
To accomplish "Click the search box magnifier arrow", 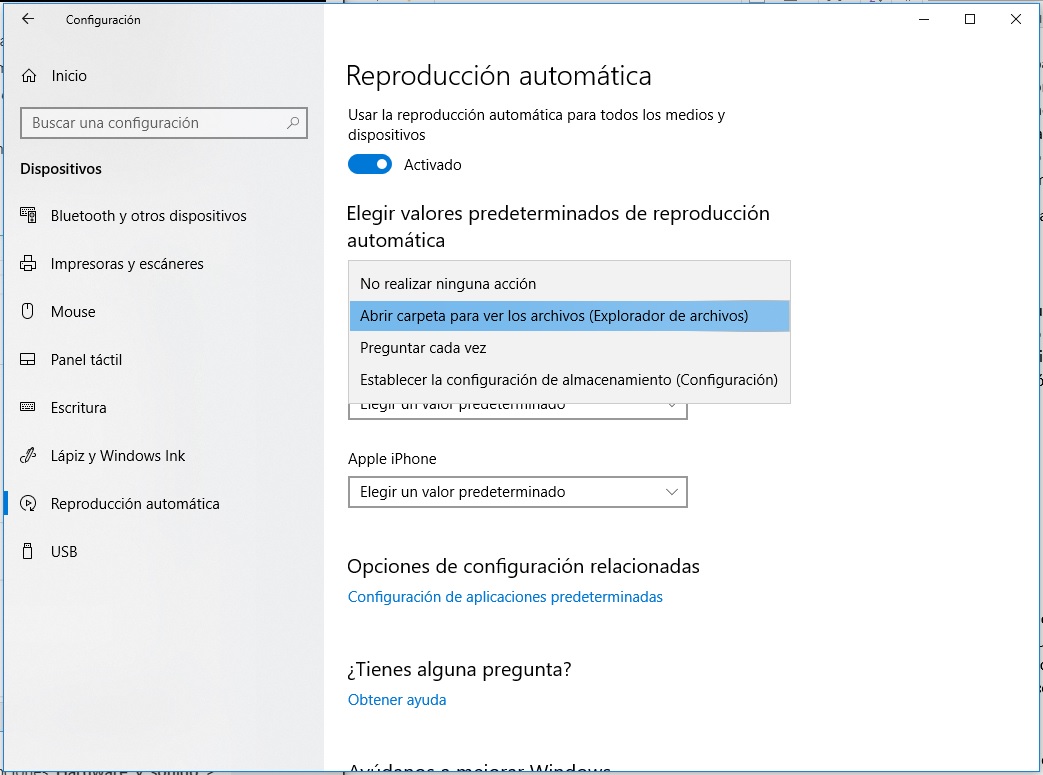I will tap(293, 122).
